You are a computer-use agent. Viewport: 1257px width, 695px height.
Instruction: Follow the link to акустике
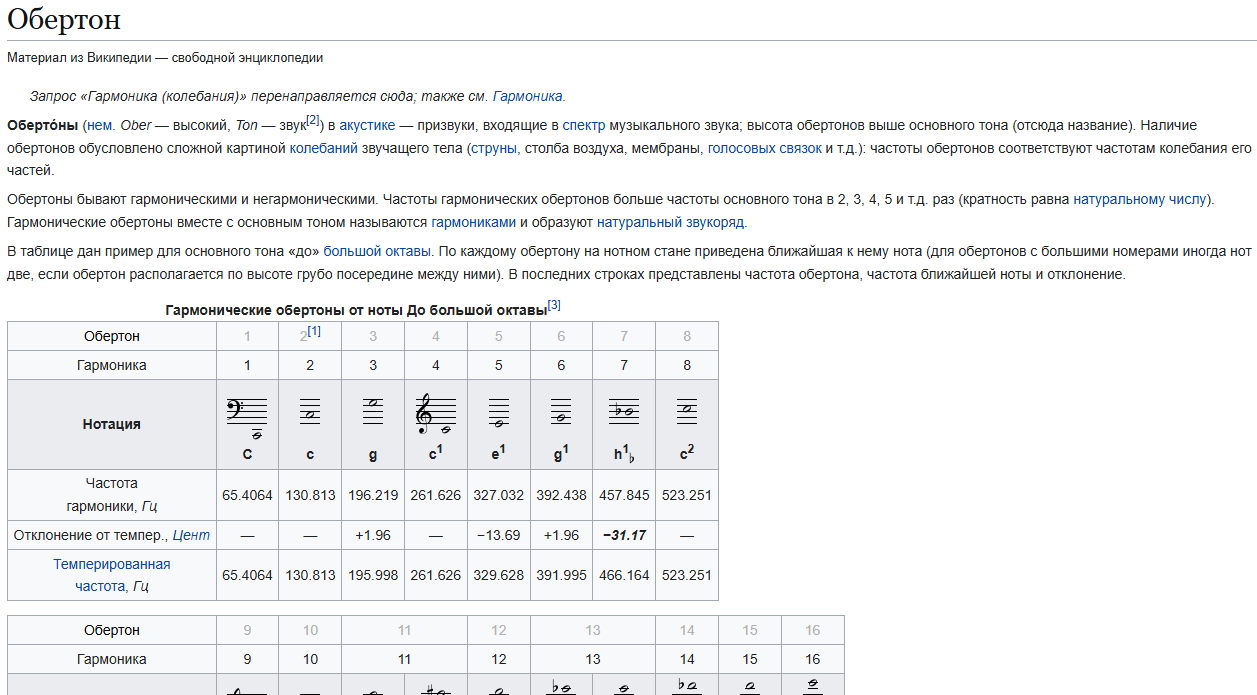[x=366, y=125]
